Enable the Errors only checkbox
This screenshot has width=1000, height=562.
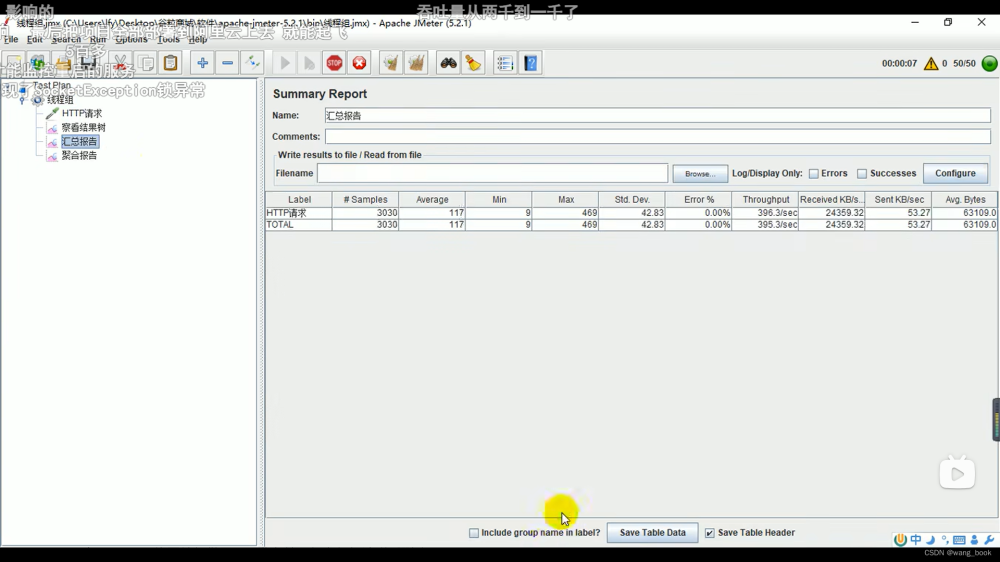[814, 174]
